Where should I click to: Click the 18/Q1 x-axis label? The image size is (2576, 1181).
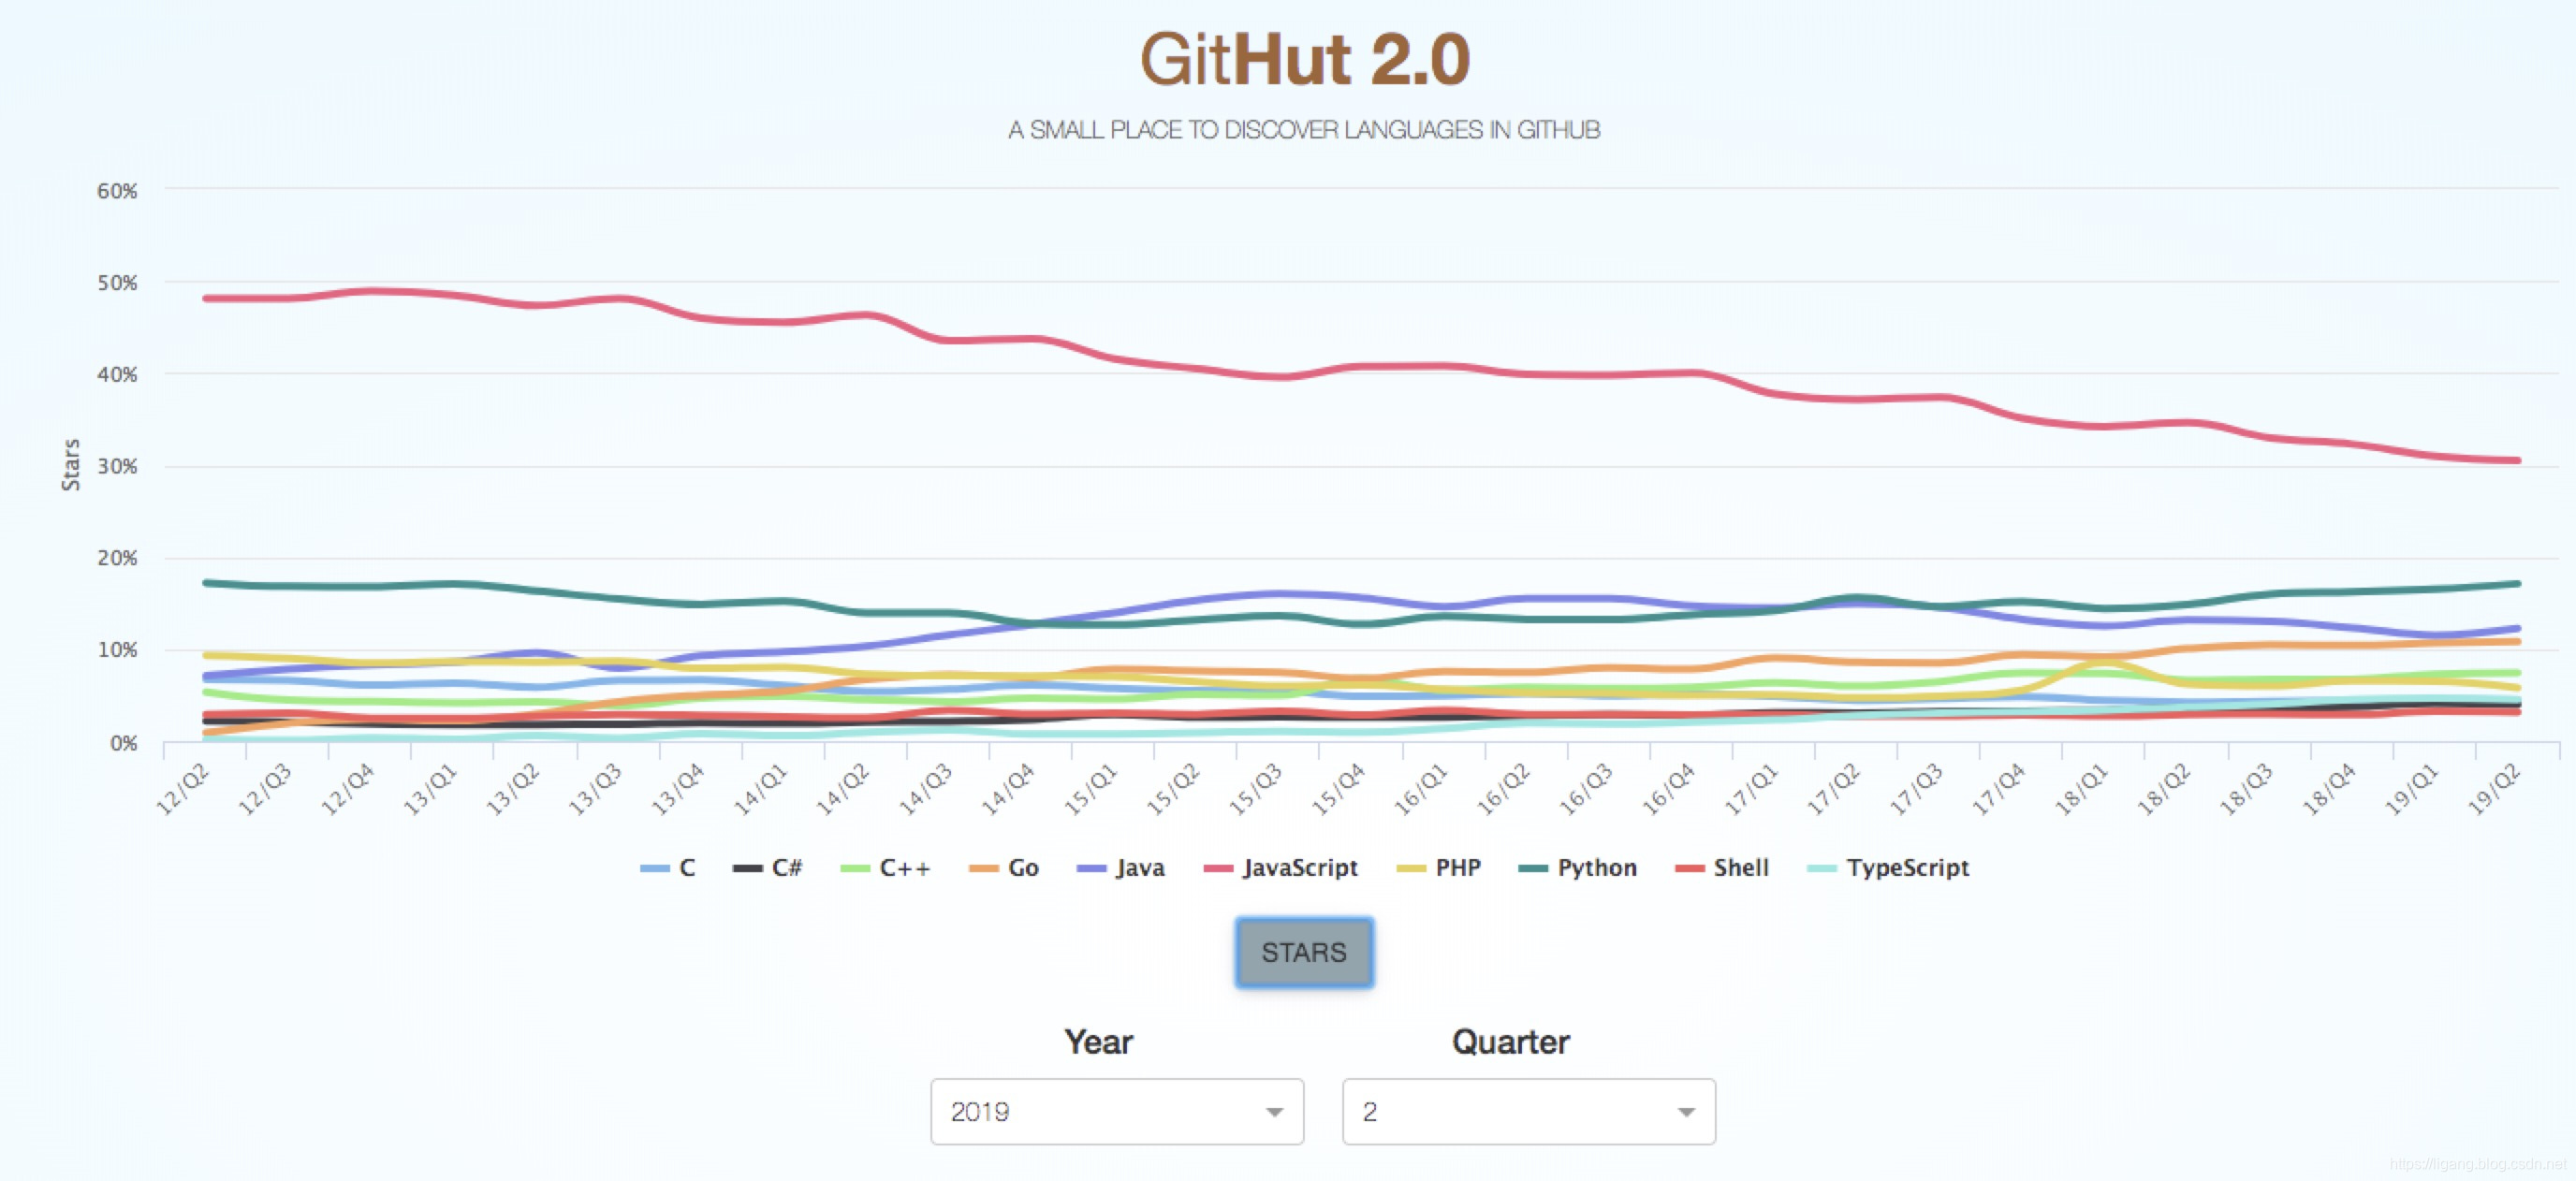coord(2082,789)
